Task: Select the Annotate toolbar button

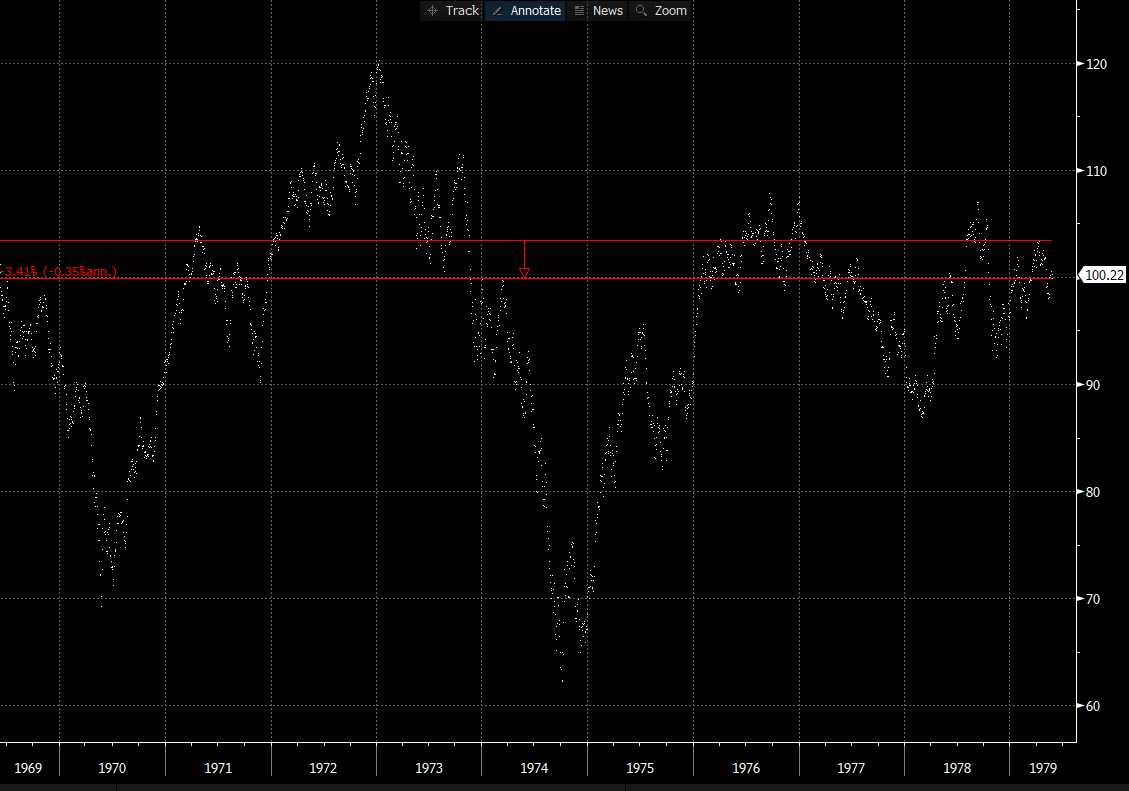Action: click(x=526, y=11)
